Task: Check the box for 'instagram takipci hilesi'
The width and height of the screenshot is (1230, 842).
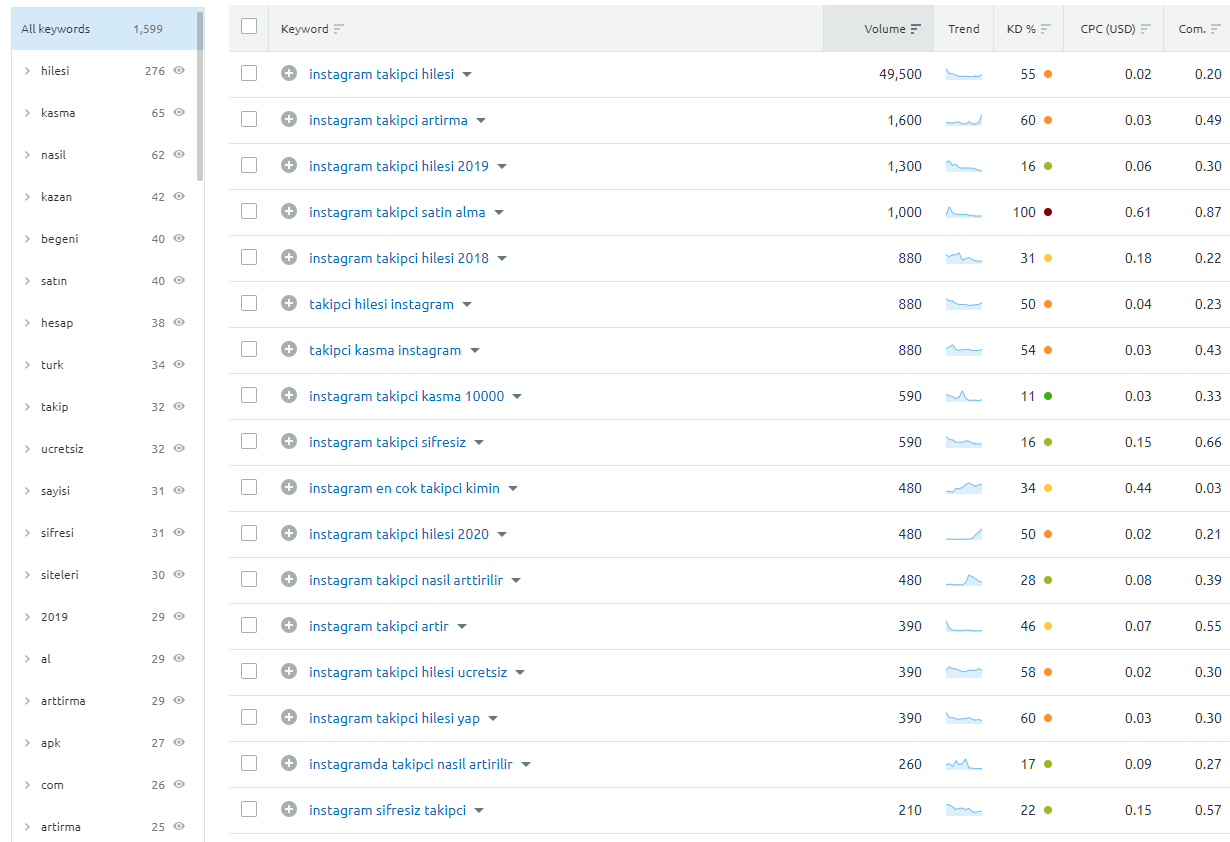Action: click(249, 73)
